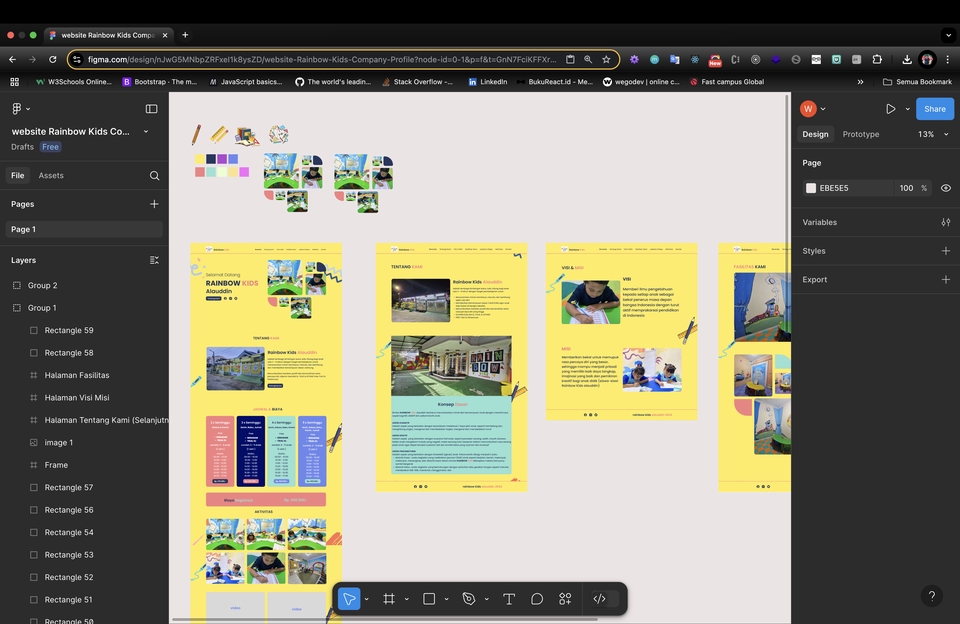This screenshot has width=960, height=624.
Task: Toggle page background visibility eye icon
Action: (945, 188)
